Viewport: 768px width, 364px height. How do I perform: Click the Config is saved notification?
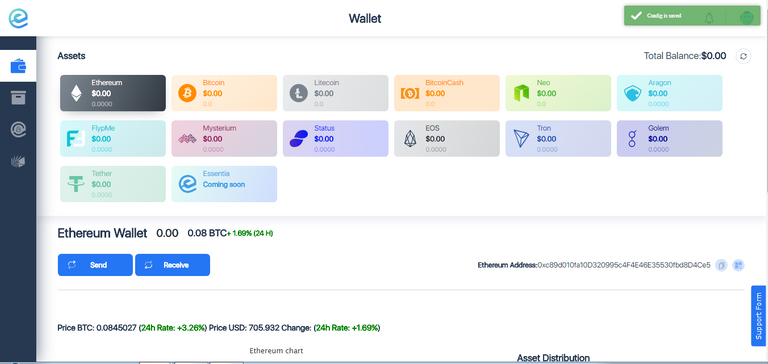[x=692, y=16]
